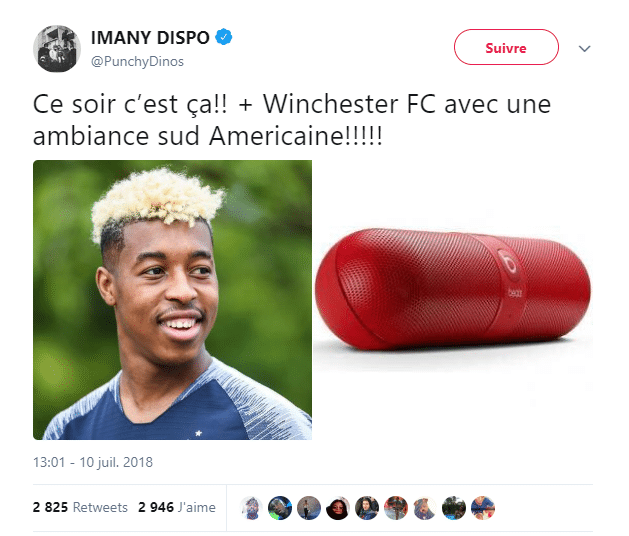Open the tweet timestamp 13:01 - 10 juil. 2018
This screenshot has width=629, height=536.
93,462
